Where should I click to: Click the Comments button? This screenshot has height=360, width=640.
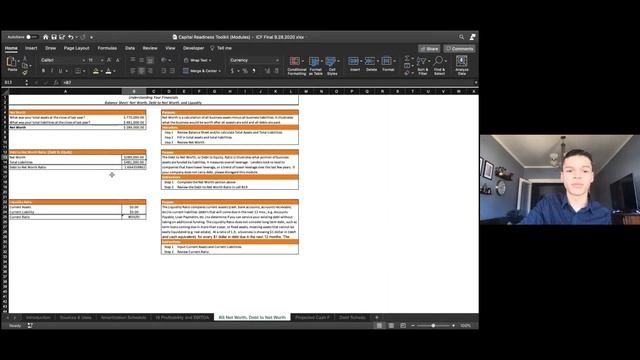point(460,49)
